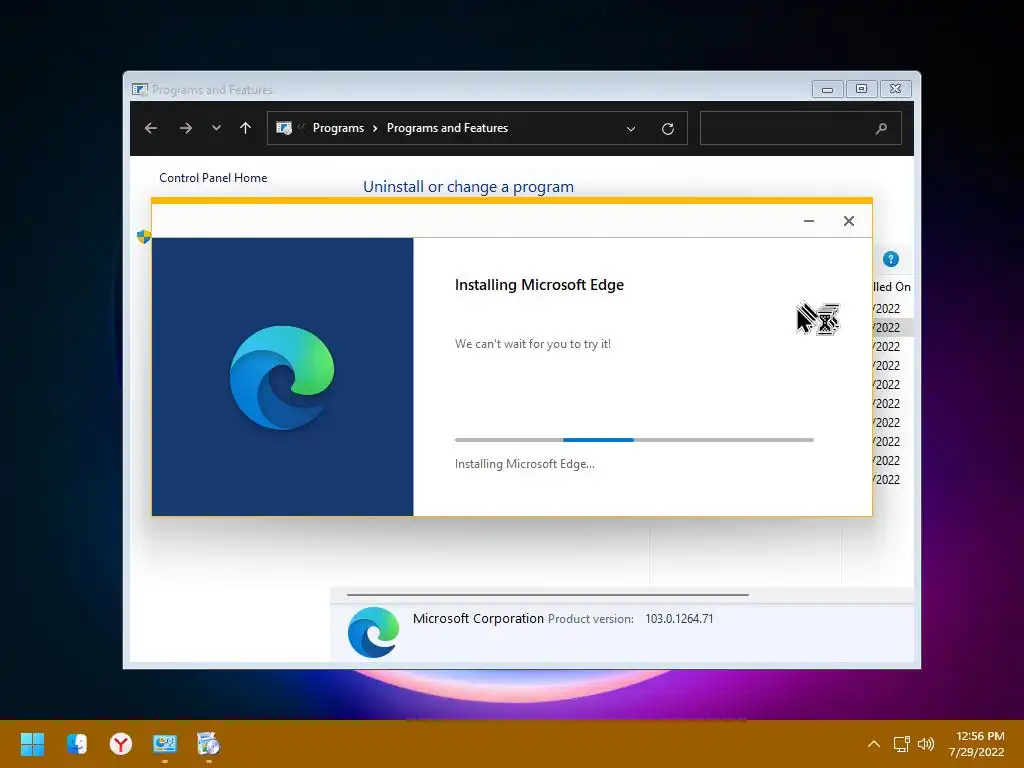Click product version 103.0.1264.71 text

[x=679, y=619]
